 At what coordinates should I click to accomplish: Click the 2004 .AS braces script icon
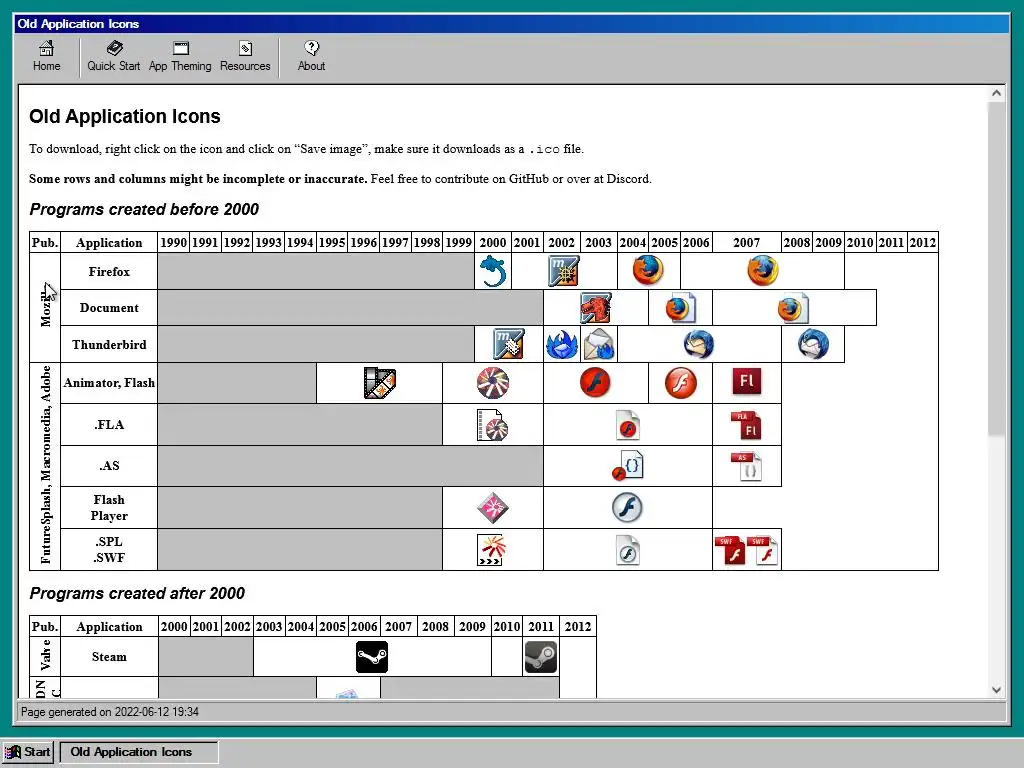[628, 466]
